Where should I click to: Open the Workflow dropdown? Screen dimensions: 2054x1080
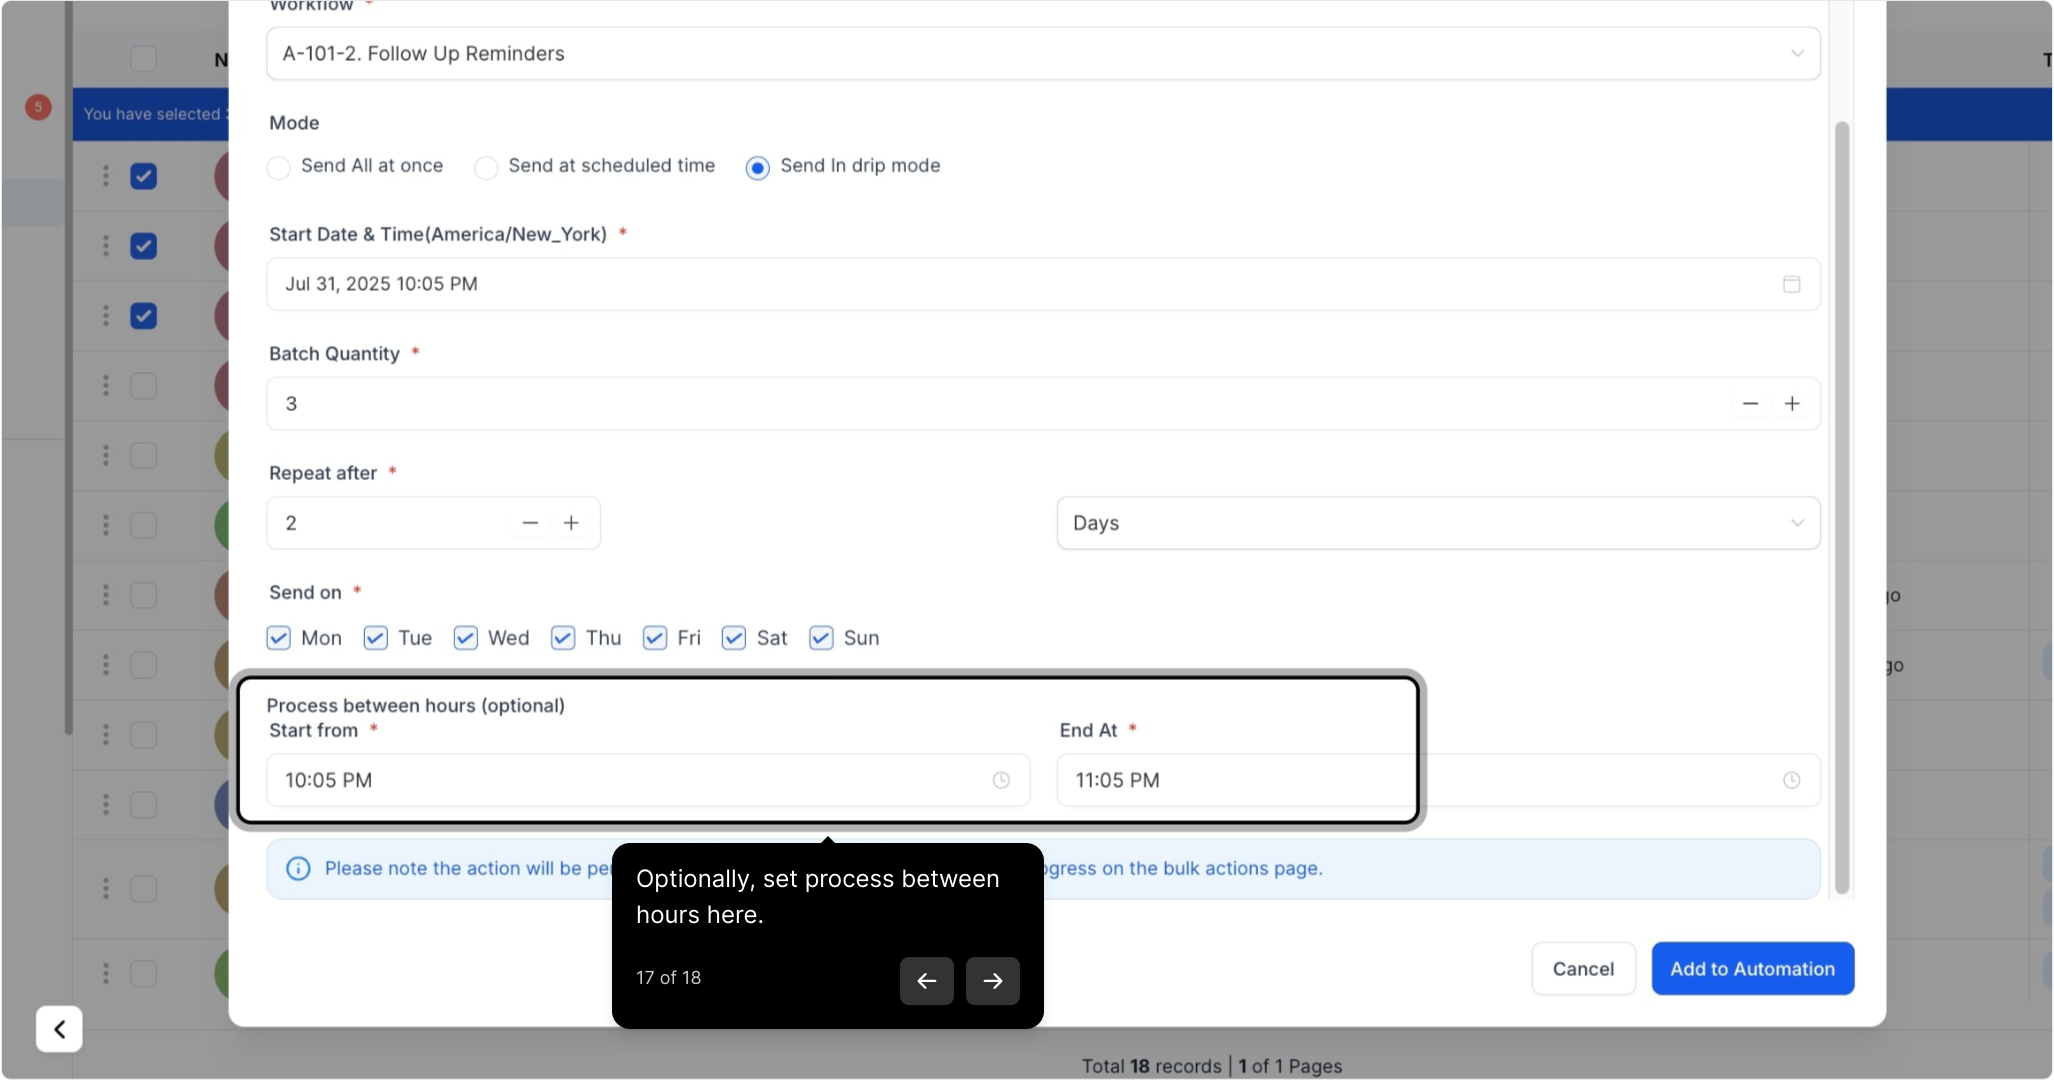(x=1042, y=54)
